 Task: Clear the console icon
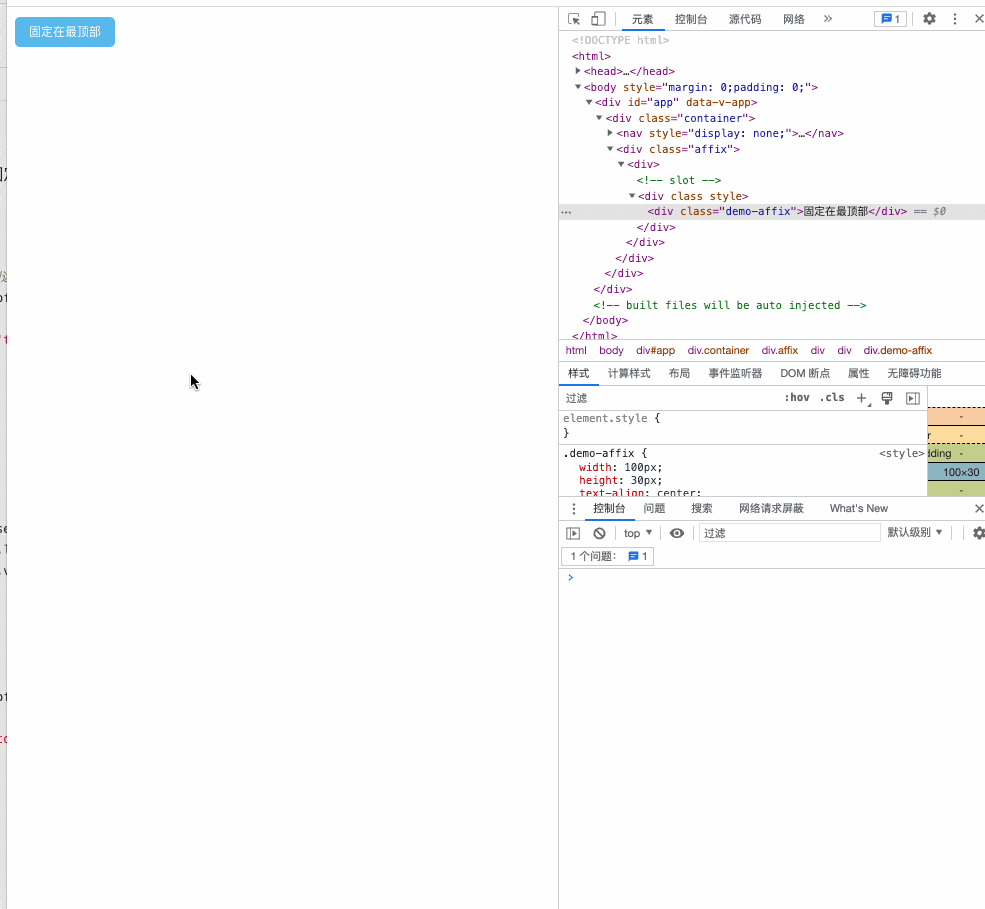(x=599, y=533)
